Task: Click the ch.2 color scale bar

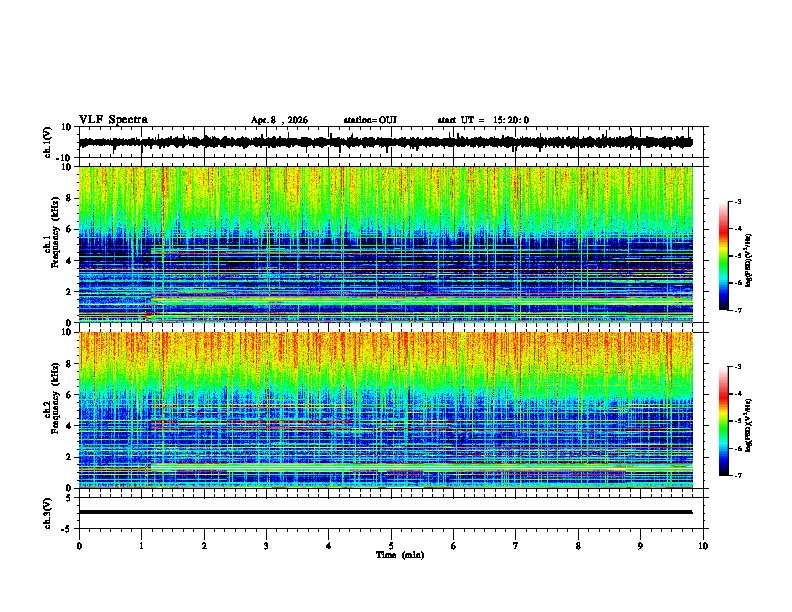Action: point(724,421)
